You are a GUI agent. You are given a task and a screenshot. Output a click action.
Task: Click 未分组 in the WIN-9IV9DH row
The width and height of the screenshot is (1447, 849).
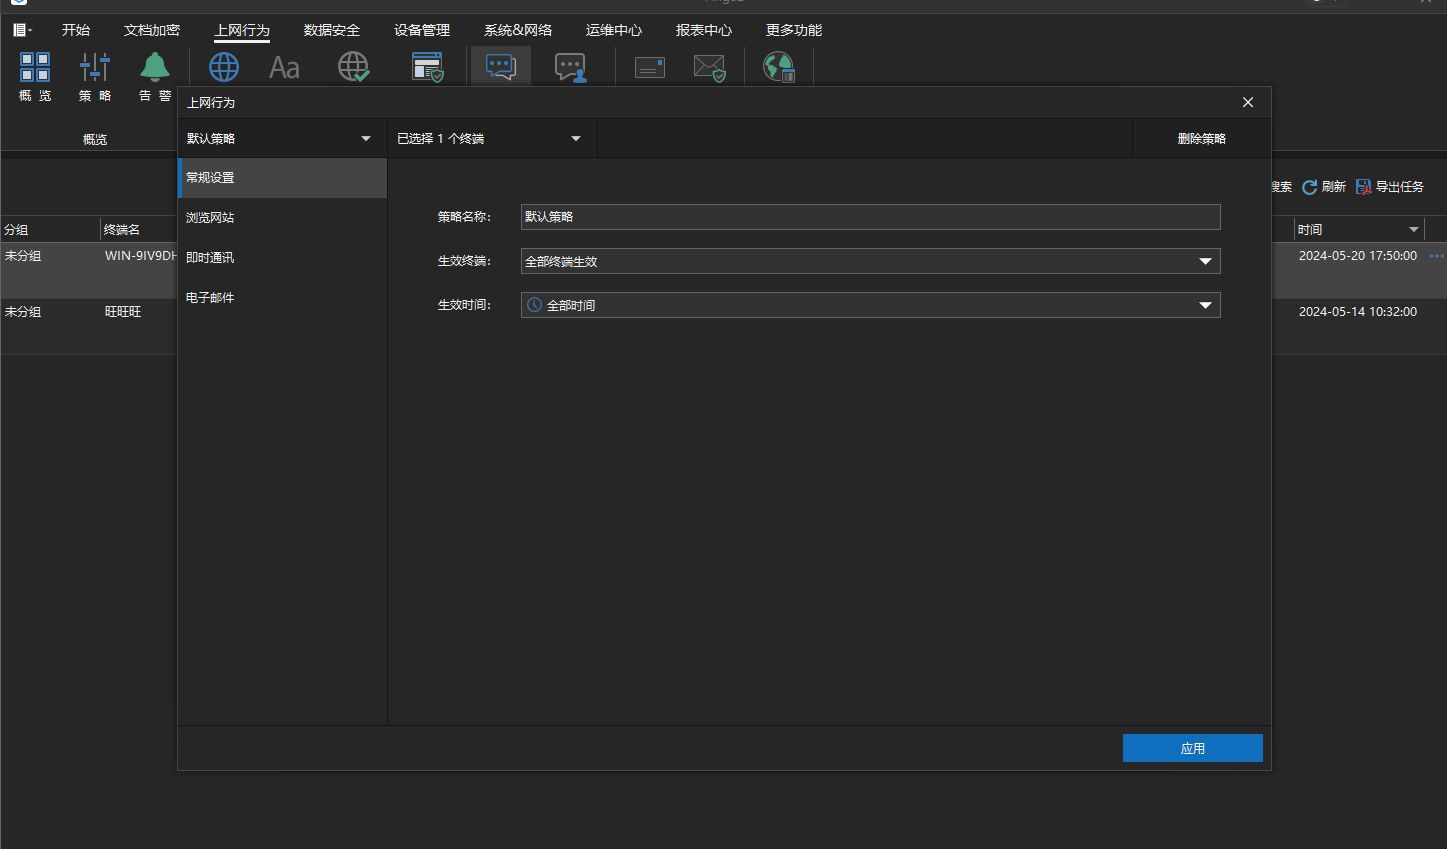(23, 256)
